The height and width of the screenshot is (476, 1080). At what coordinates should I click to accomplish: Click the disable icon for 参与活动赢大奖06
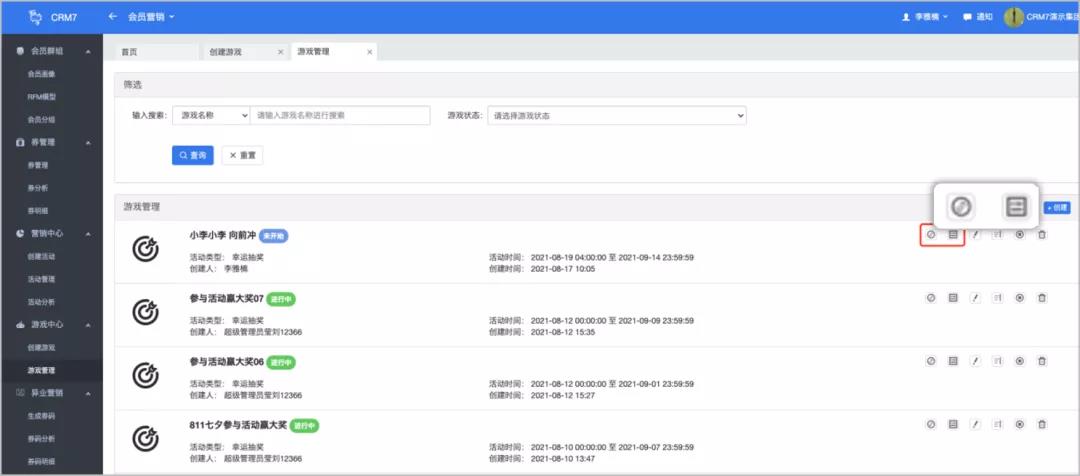click(931, 361)
